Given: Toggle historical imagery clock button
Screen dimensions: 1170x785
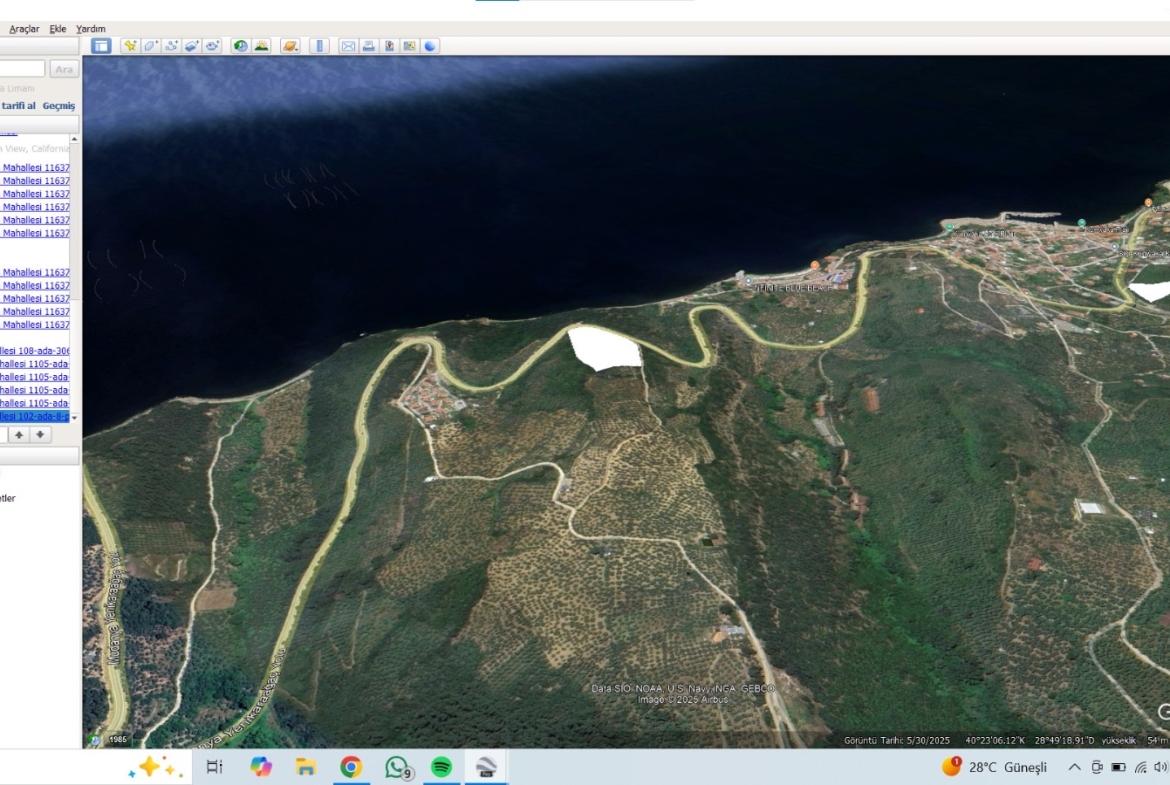Looking at the screenshot, I should [240, 46].
